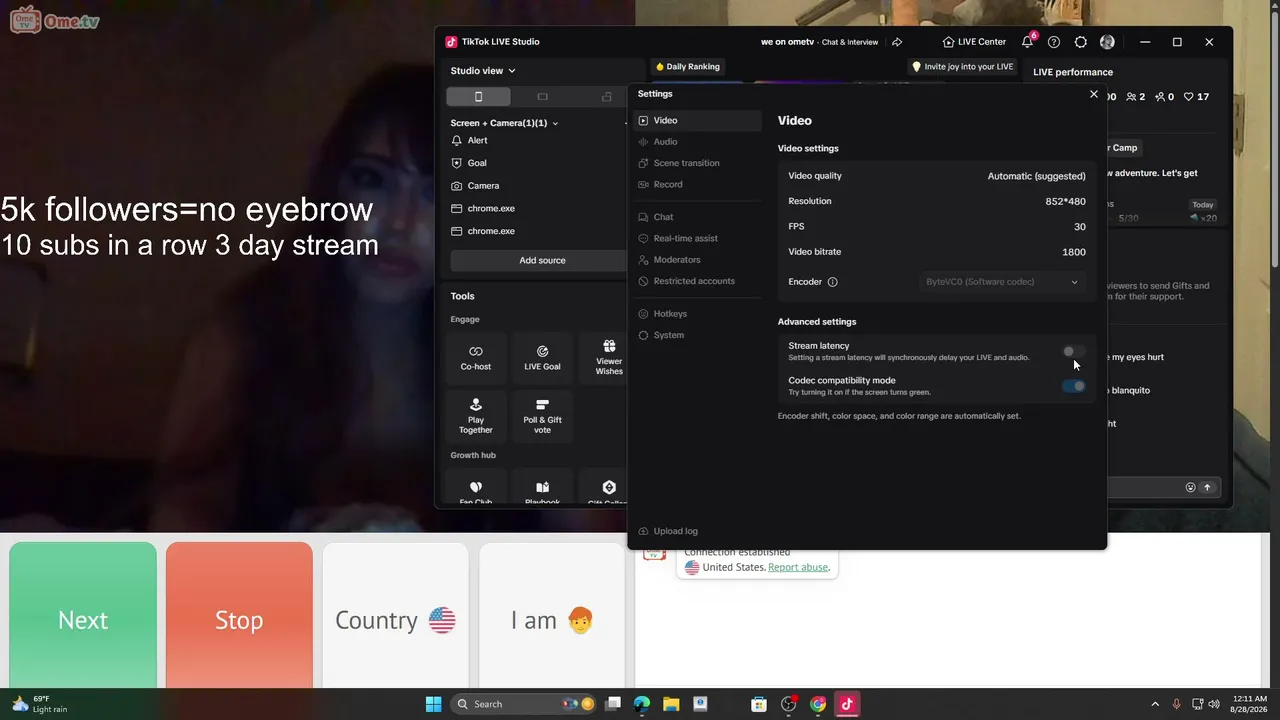Open the Audio settings category
The image size is (1280, 720).
tap(699, 142)
